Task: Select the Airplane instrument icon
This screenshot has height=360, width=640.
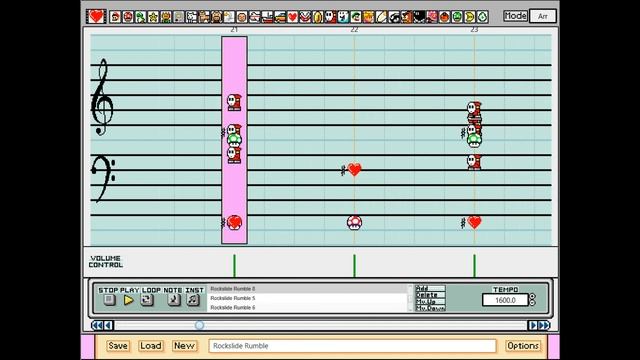Action: [255, 17]
